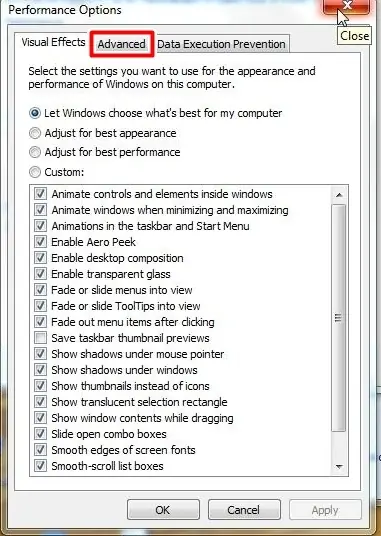
Task: Close the Performance Options dialog
Action: pyautogui.click(x=346, y=6)
